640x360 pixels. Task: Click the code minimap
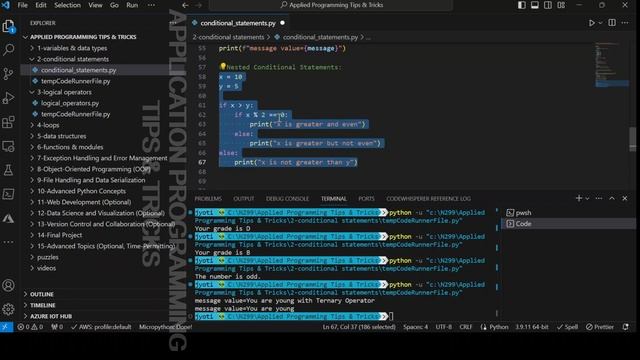[x=612, y=65]
